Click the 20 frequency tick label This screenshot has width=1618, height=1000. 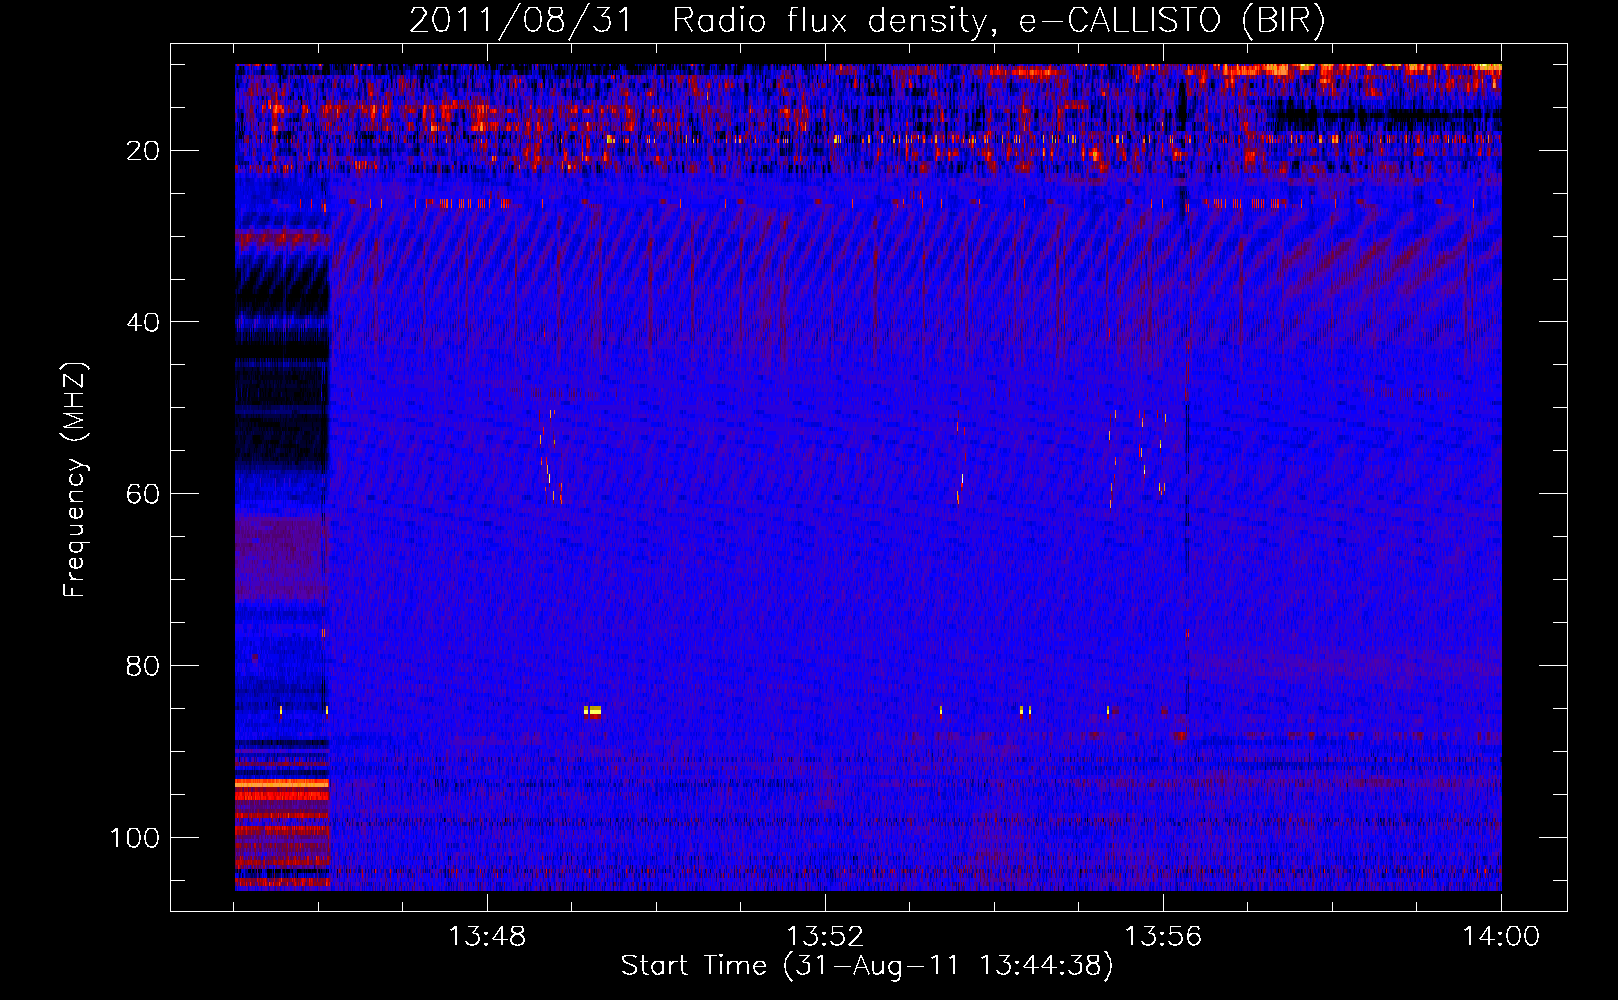pyautogui.click(x=144, y=151)
